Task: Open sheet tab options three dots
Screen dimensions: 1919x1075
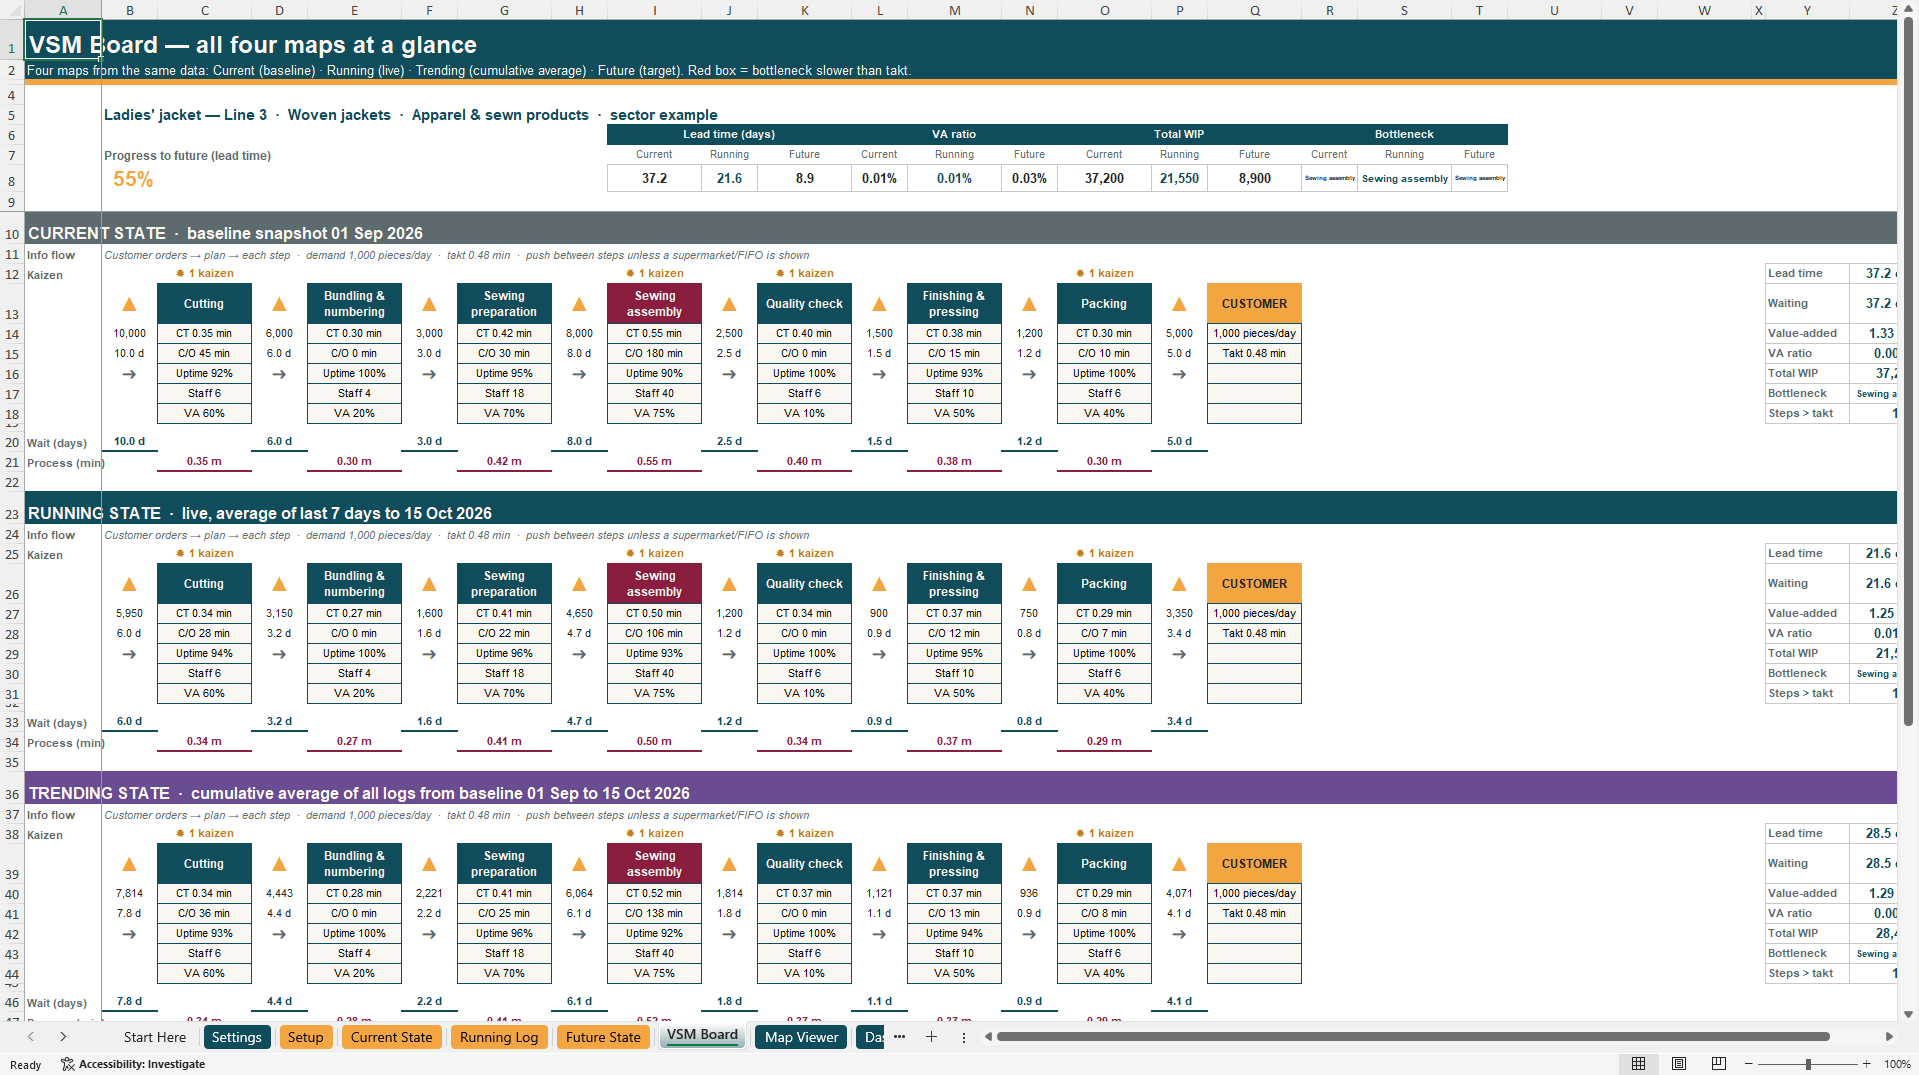Action: pos(964,1037)
